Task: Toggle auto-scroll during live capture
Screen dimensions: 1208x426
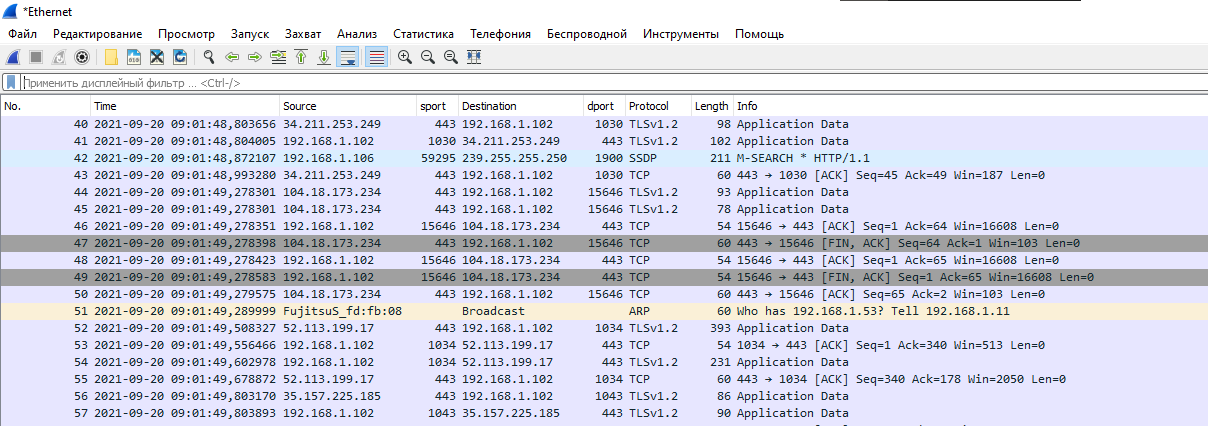Action: pos(348,58)
